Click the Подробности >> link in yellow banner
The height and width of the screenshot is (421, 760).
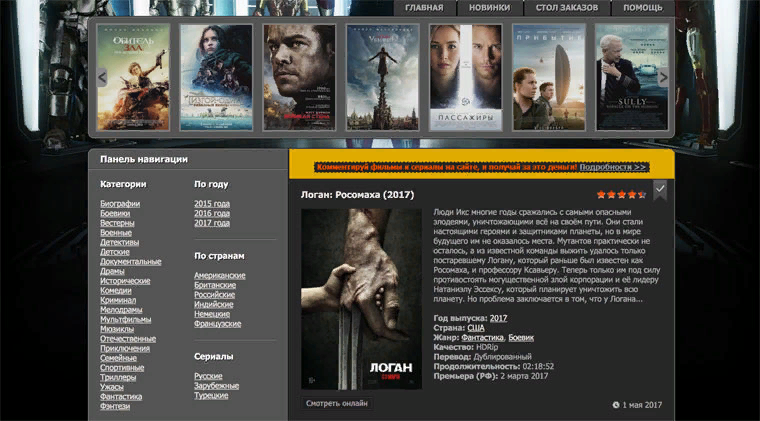[x=613, y=167]
